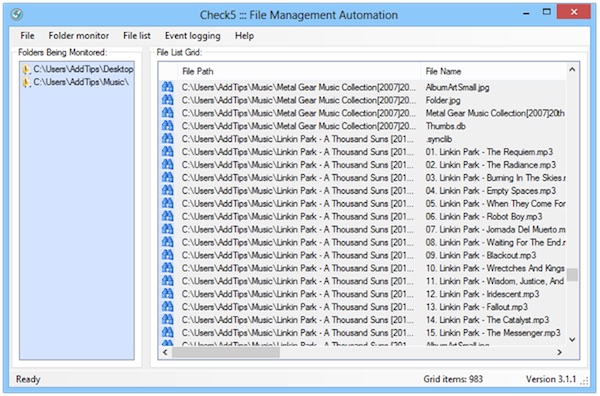Screen dimensions: 600x396
Task: Click binoculars icon for The Radiance.mp3 row
Action: coord(167,165)
